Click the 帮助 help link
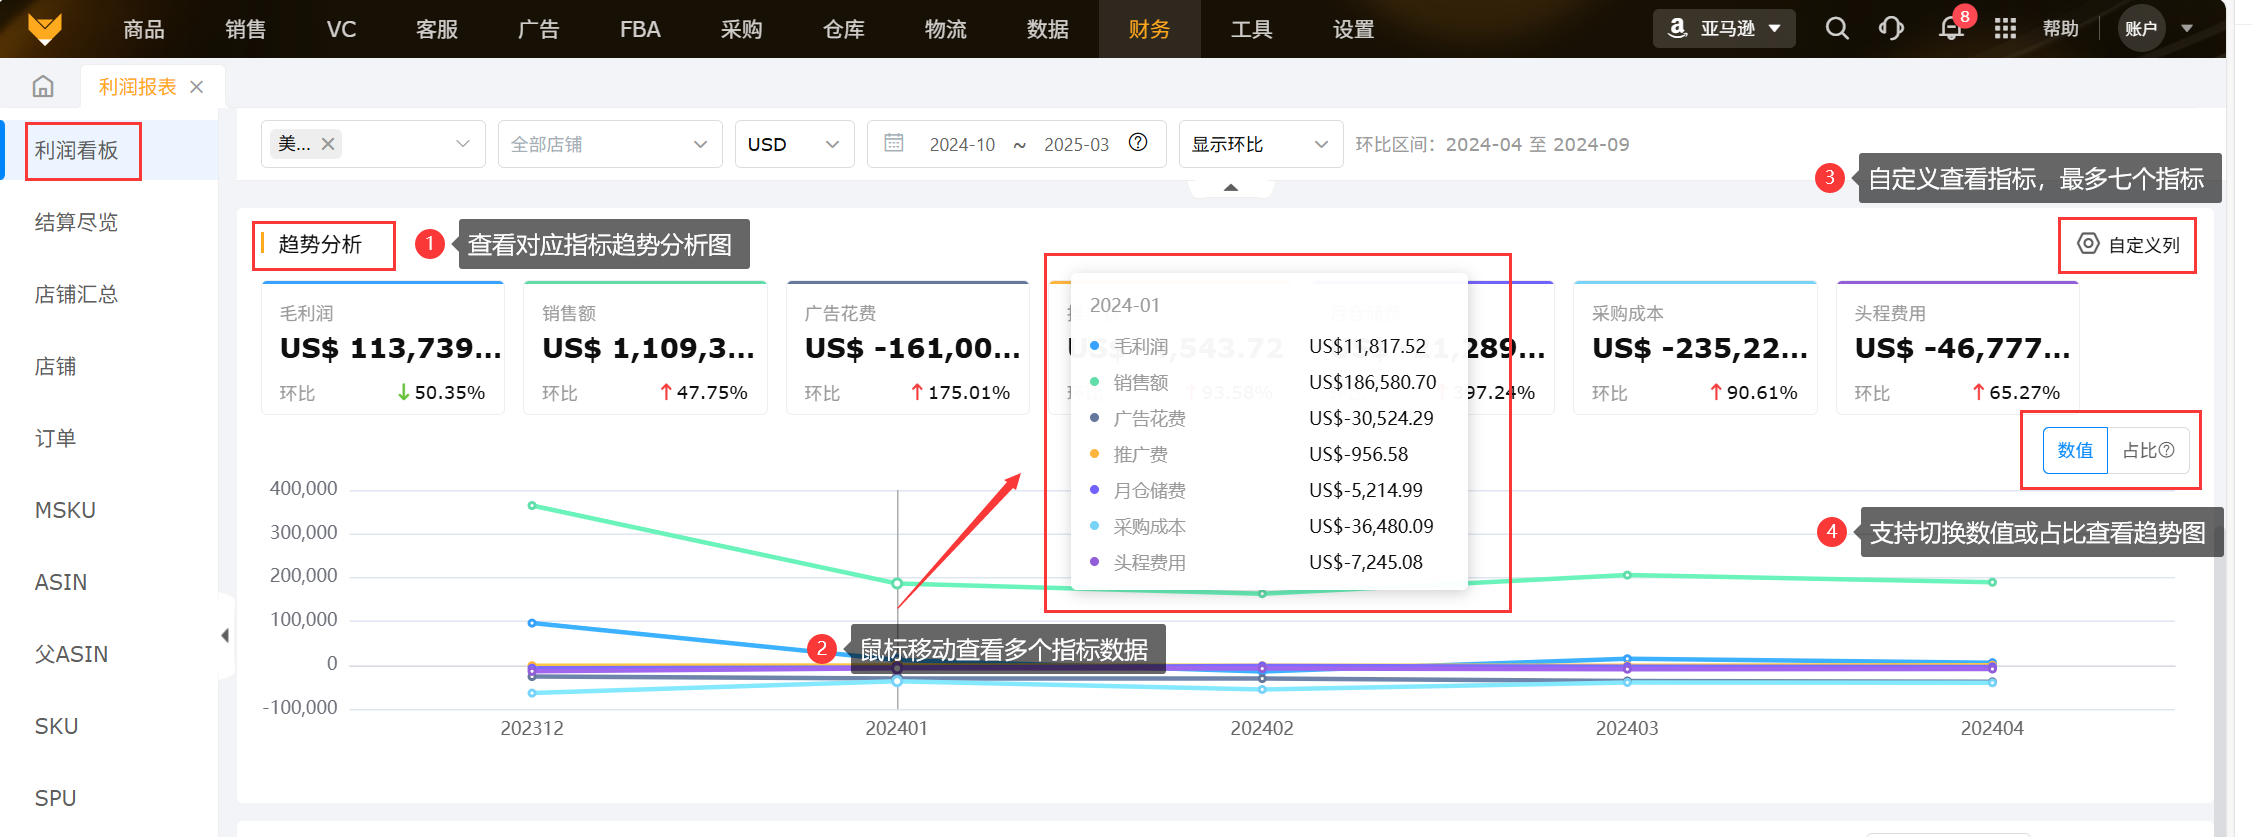 (2061, 28)
